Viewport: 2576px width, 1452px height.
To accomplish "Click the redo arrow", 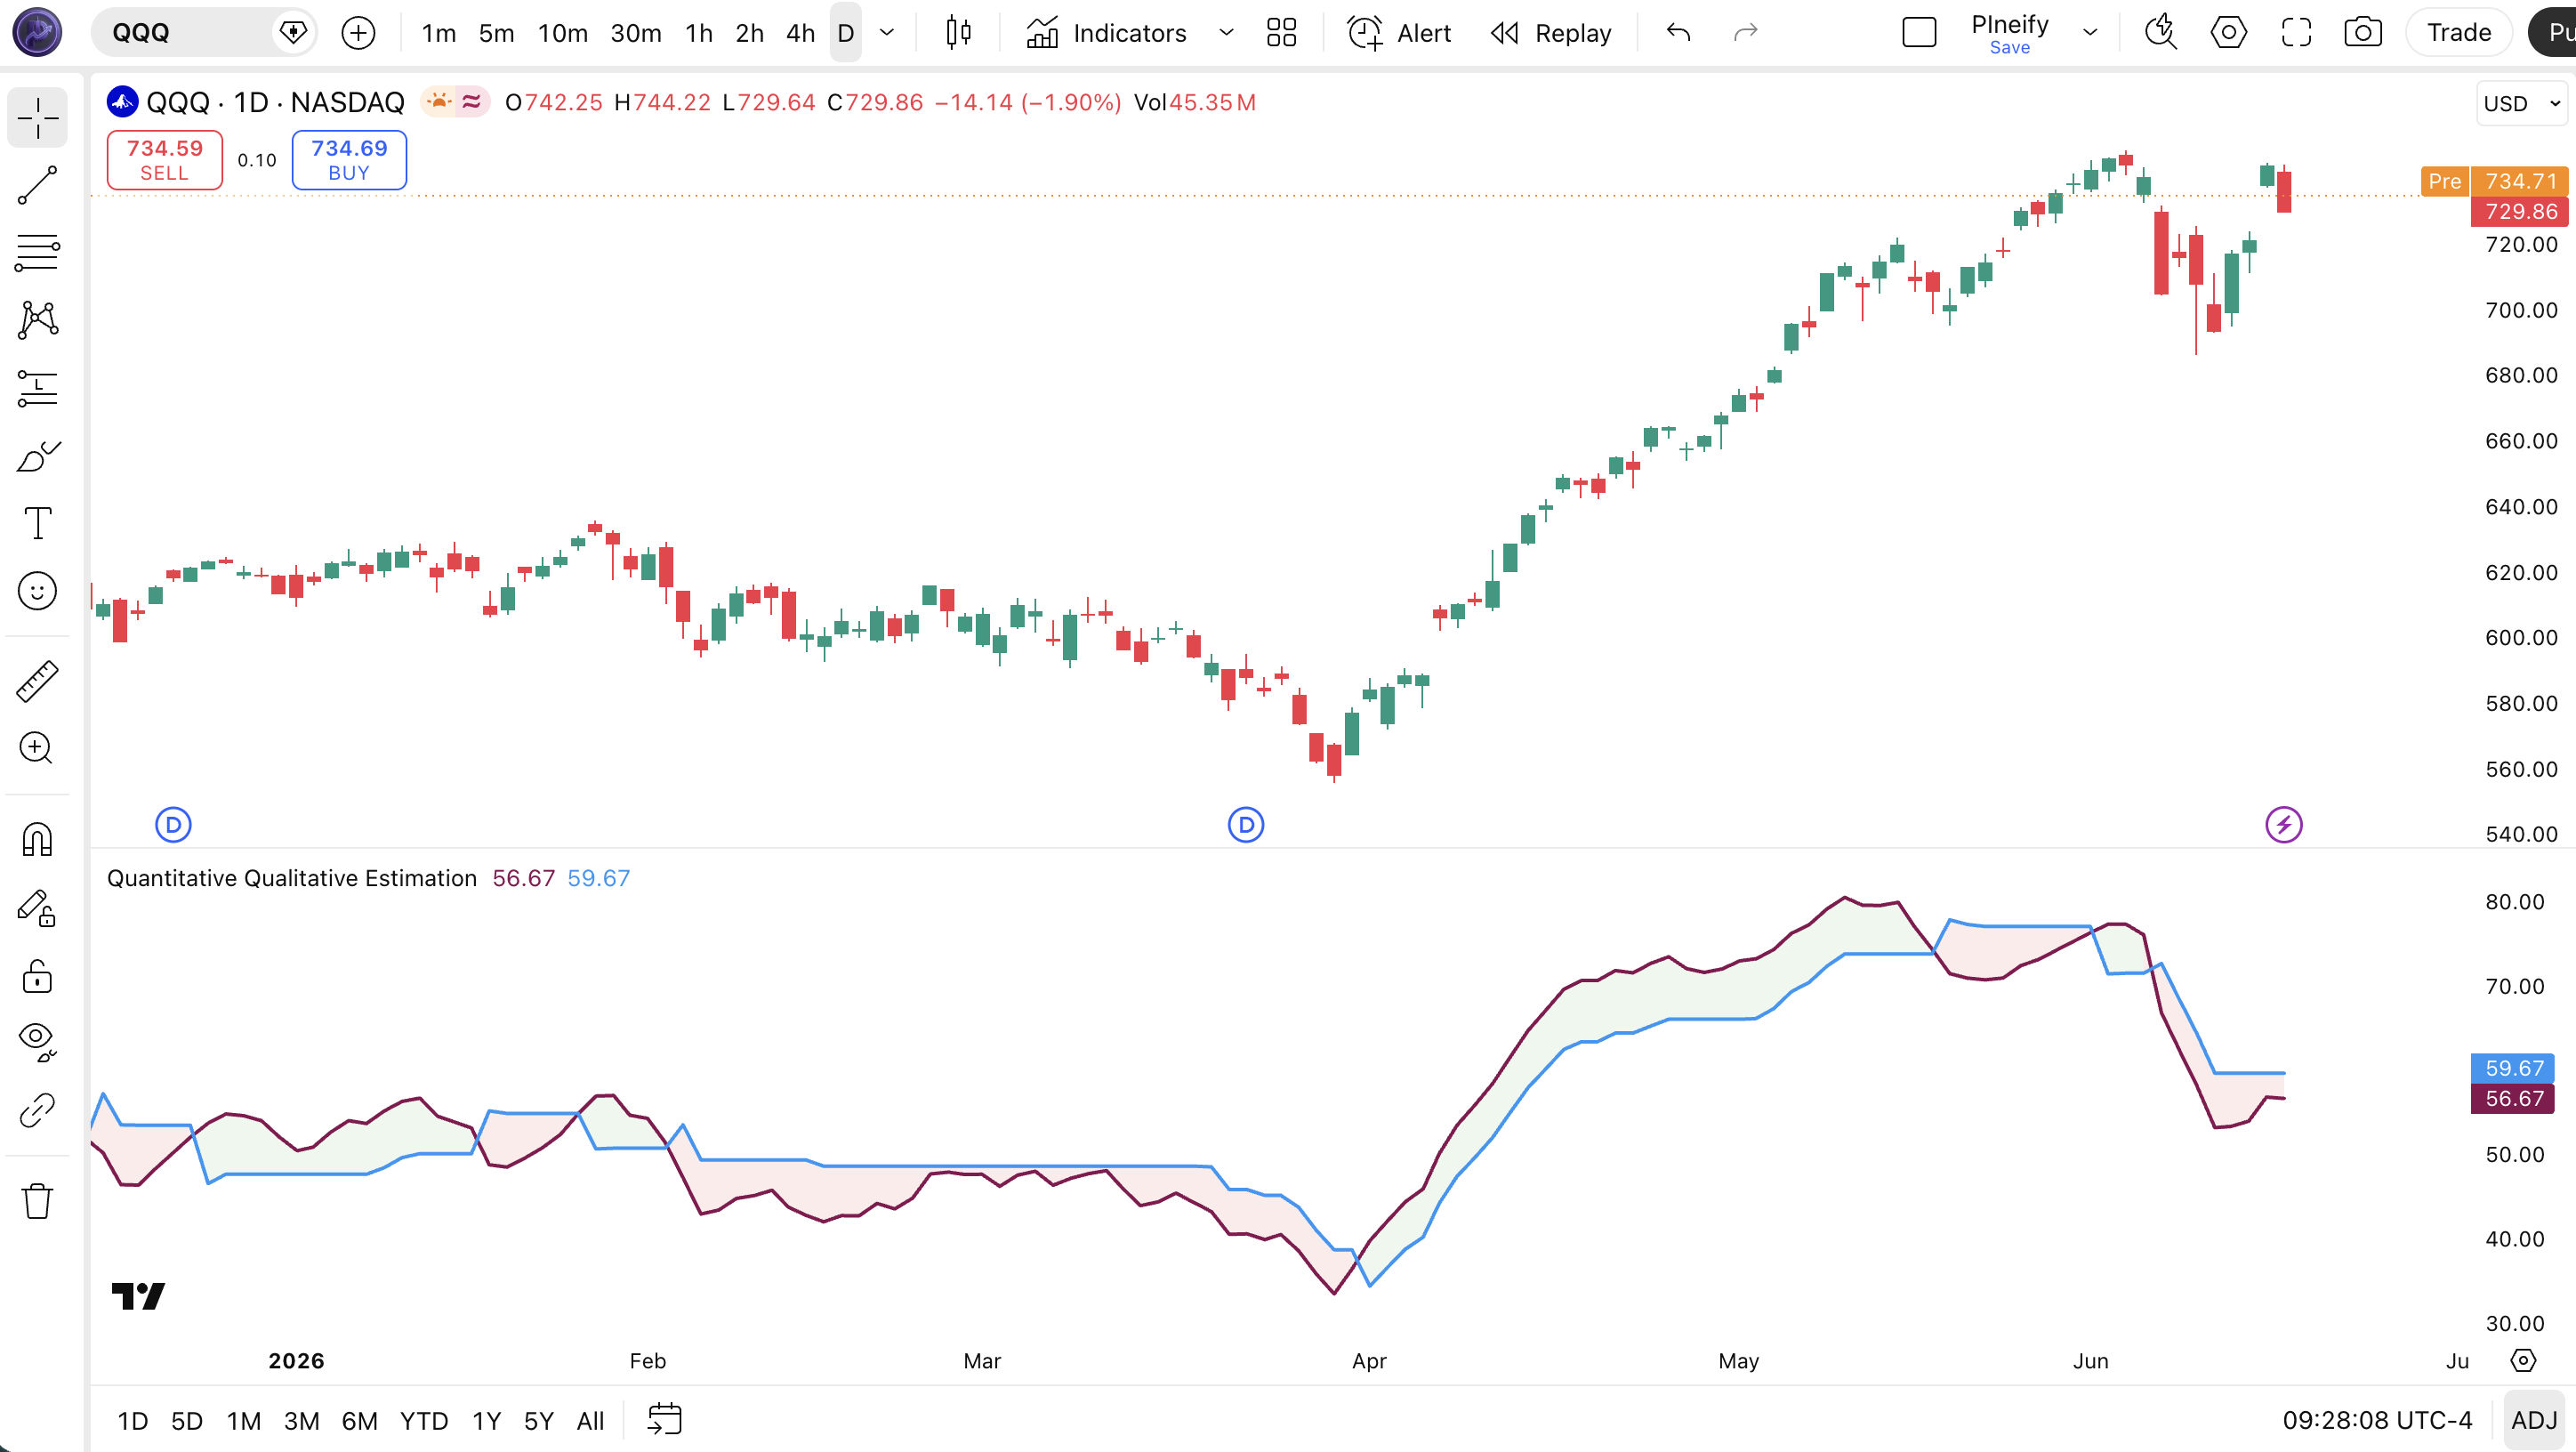I will tap(1745, 33).
